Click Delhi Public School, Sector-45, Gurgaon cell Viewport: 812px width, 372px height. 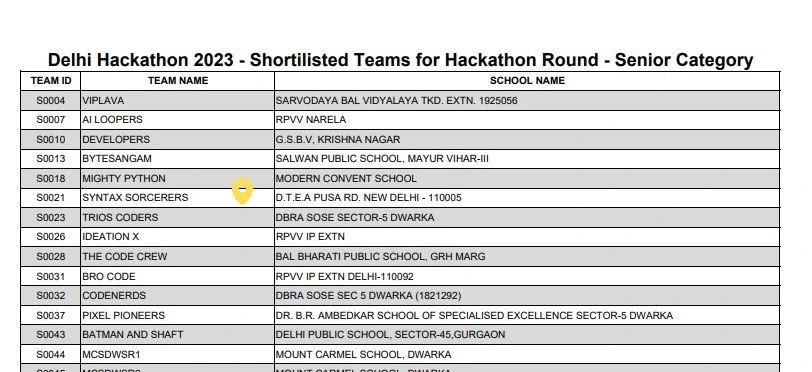click(x=527, y=335)
